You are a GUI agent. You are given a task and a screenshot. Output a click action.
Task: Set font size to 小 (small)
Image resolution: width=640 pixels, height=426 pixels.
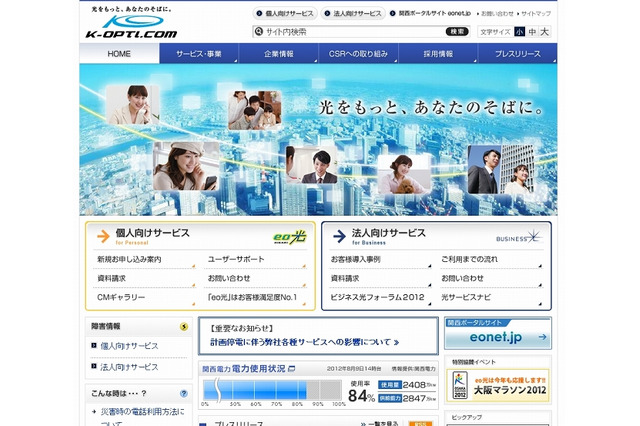(x=519, y=32)
